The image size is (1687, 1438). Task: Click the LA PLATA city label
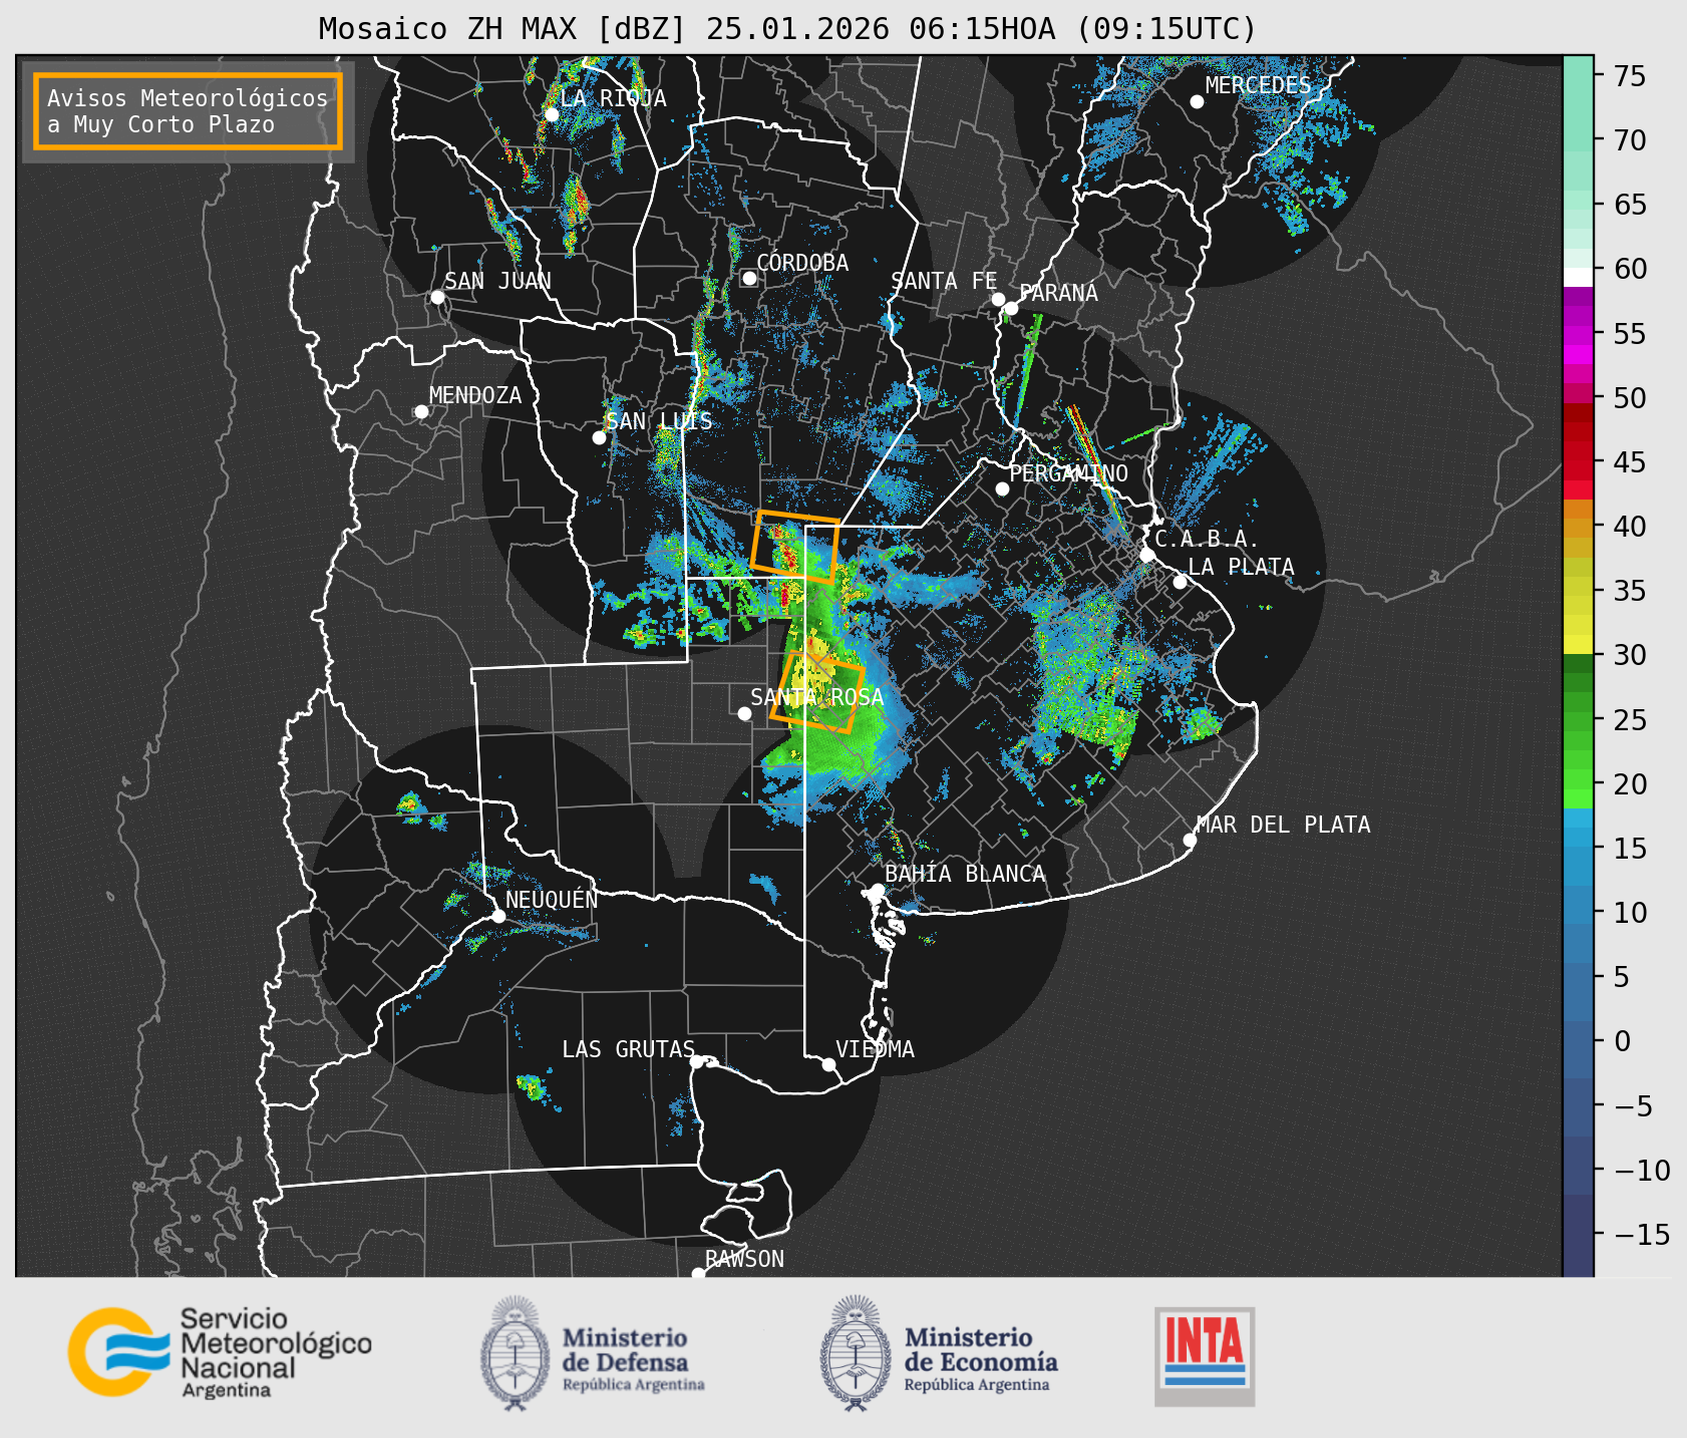tap(1241, 567)
